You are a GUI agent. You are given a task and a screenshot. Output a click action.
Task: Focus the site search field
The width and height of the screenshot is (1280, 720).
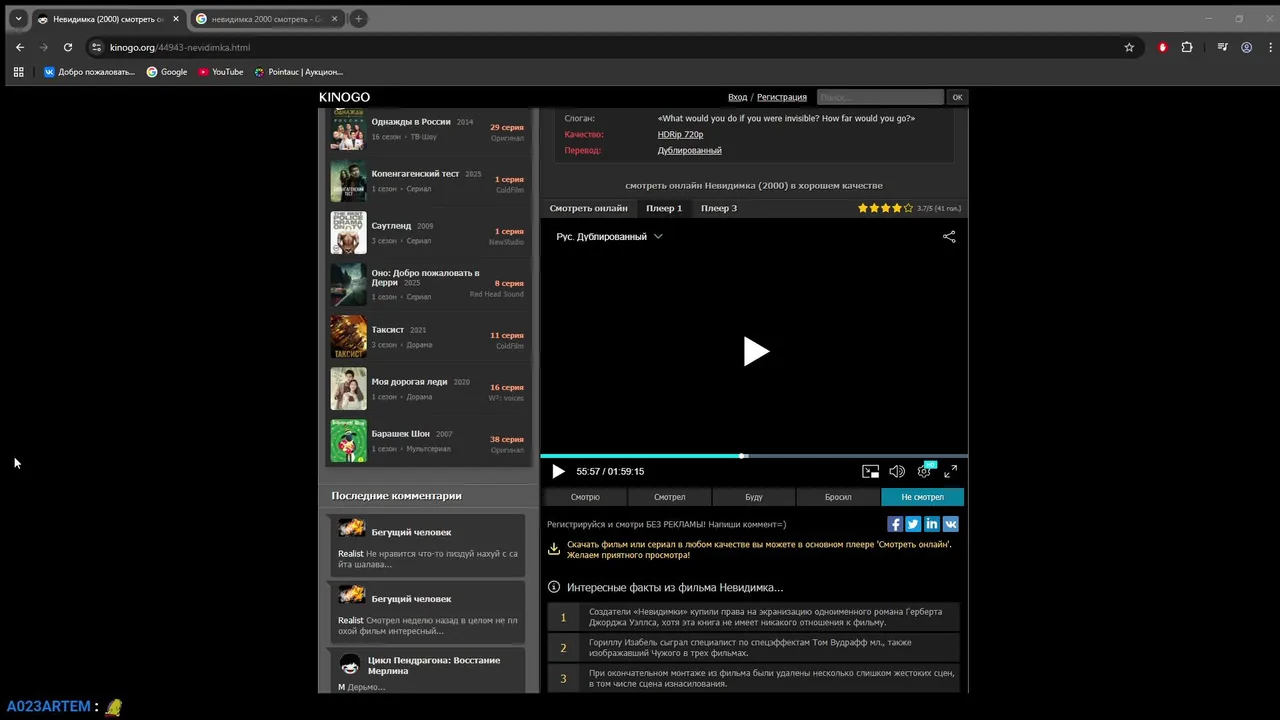(880, 97)
